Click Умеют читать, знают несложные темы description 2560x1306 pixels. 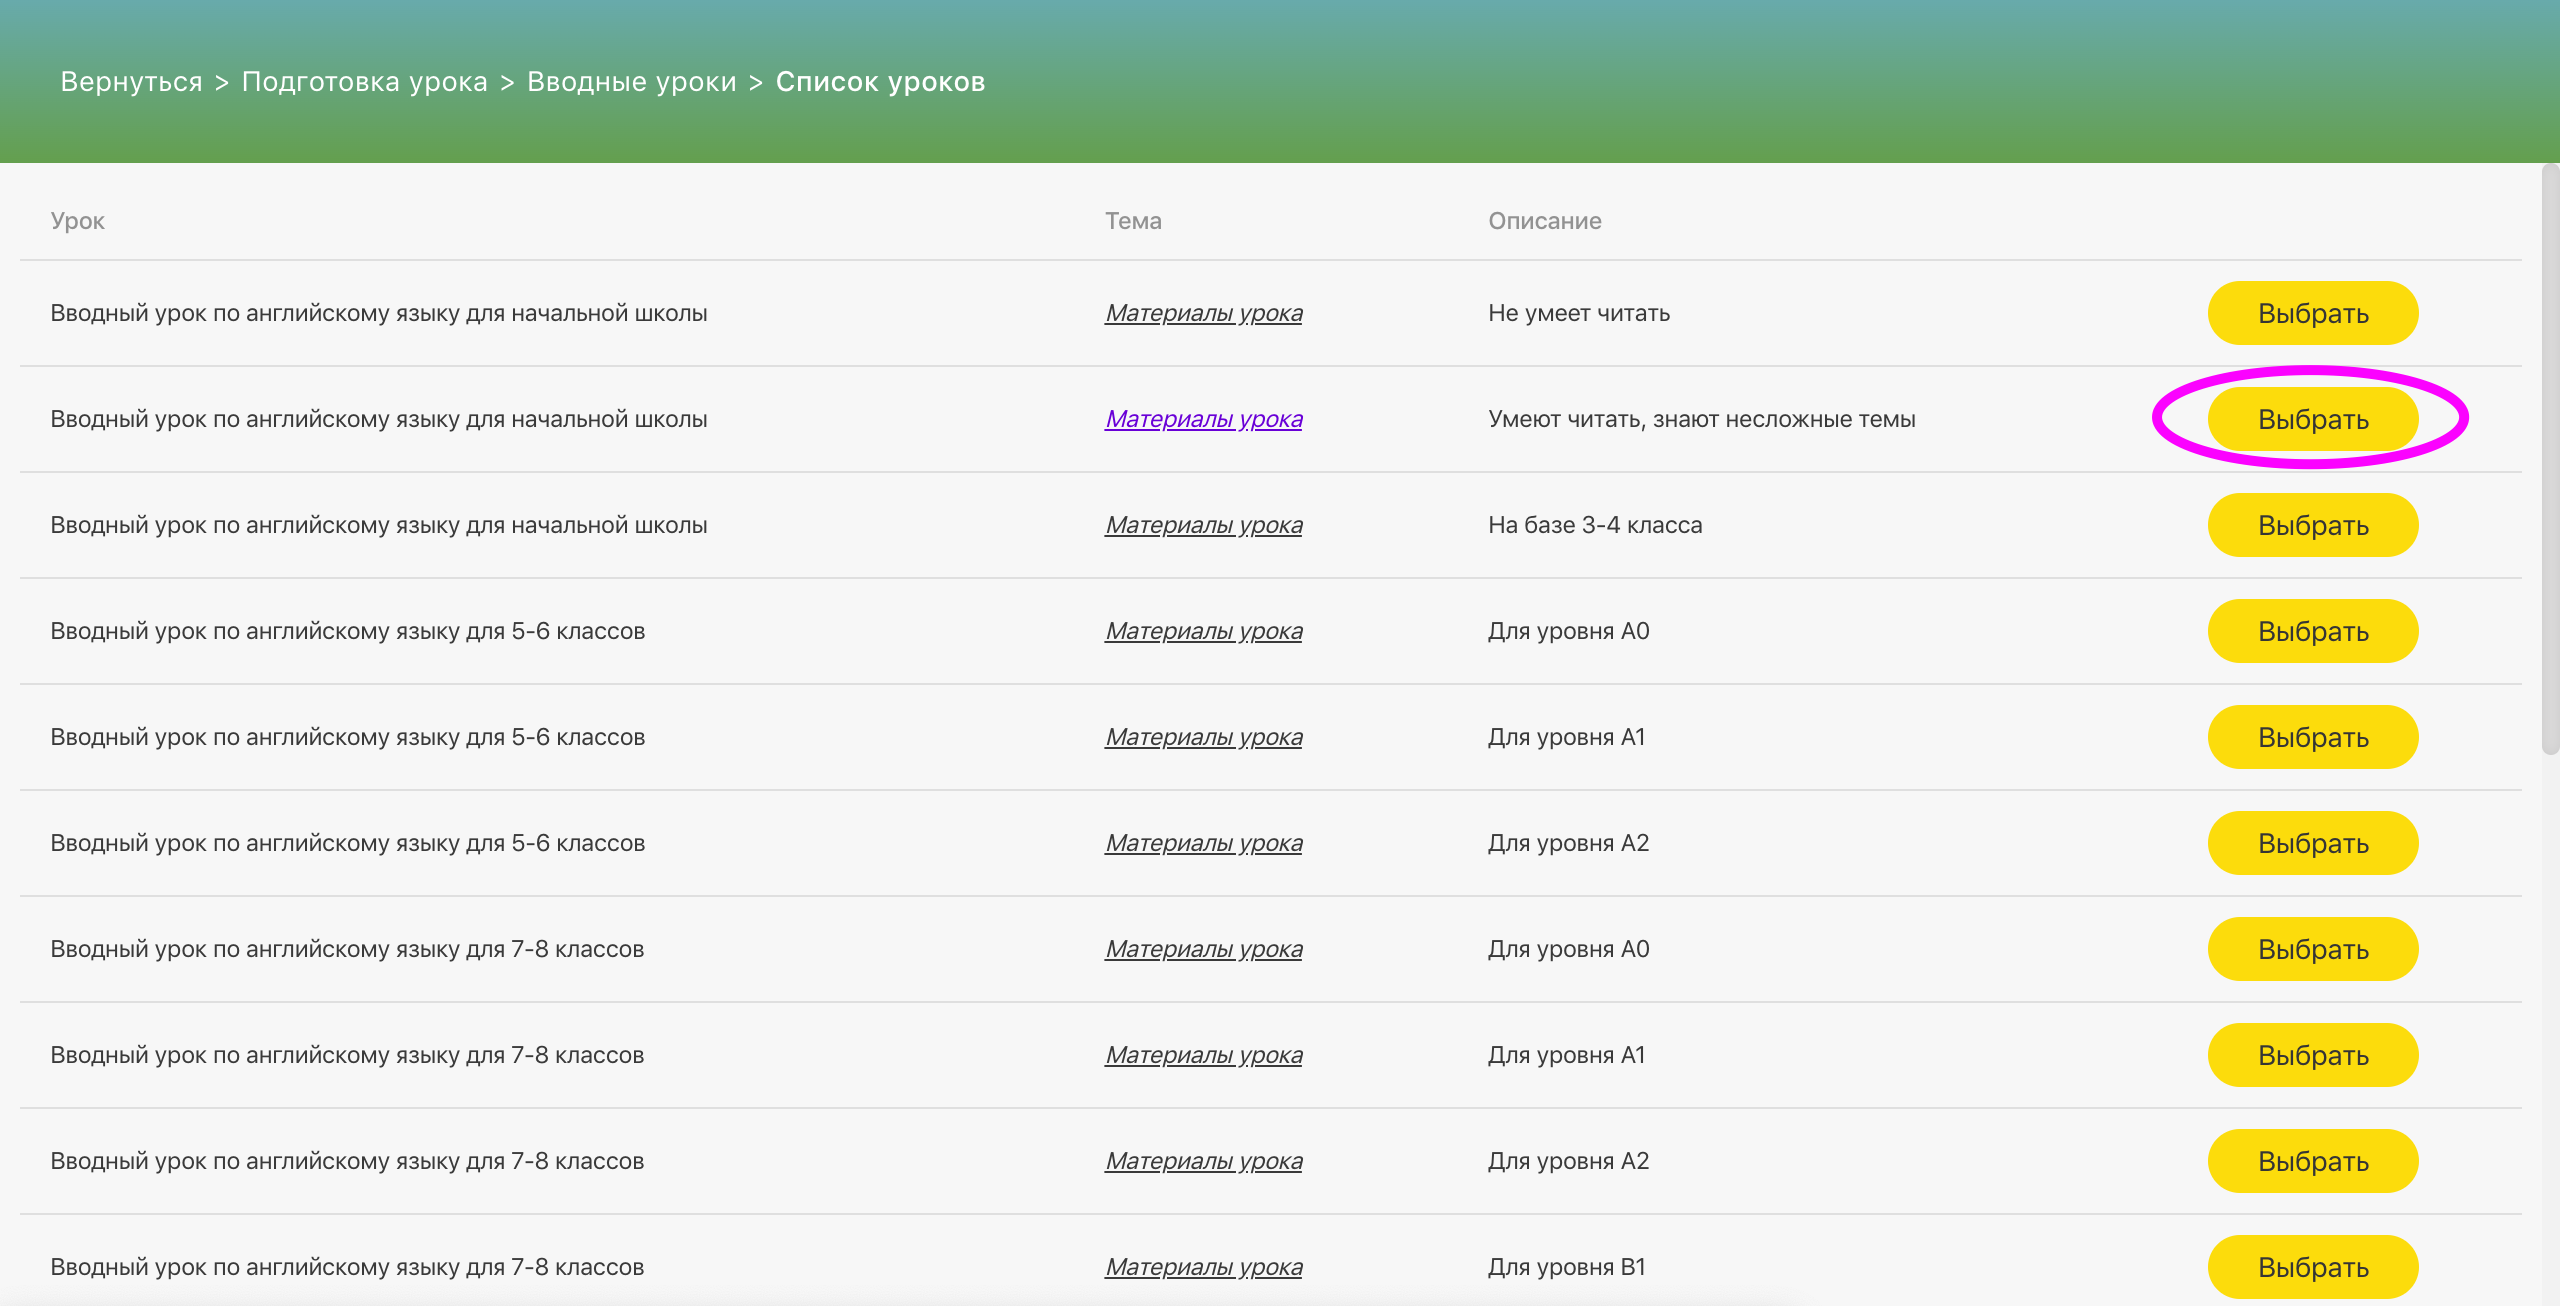click(x=1702, y=419)
